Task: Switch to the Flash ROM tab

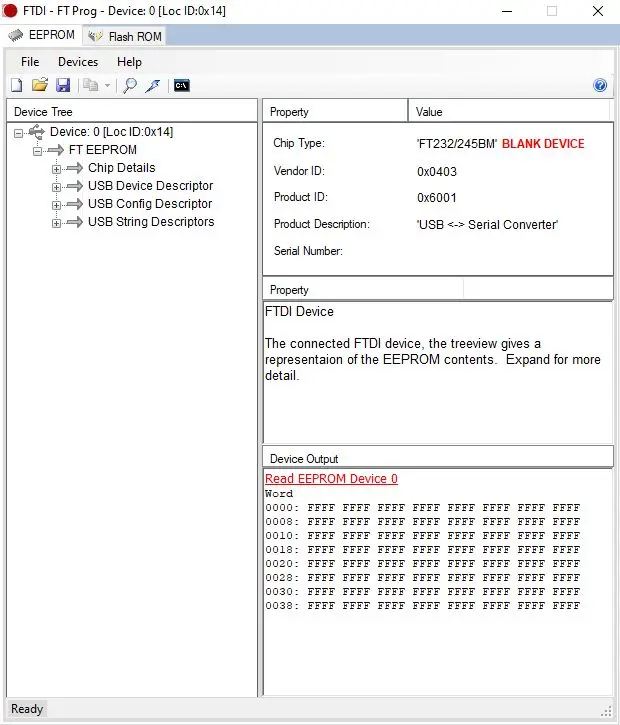Action: [124, 36]
